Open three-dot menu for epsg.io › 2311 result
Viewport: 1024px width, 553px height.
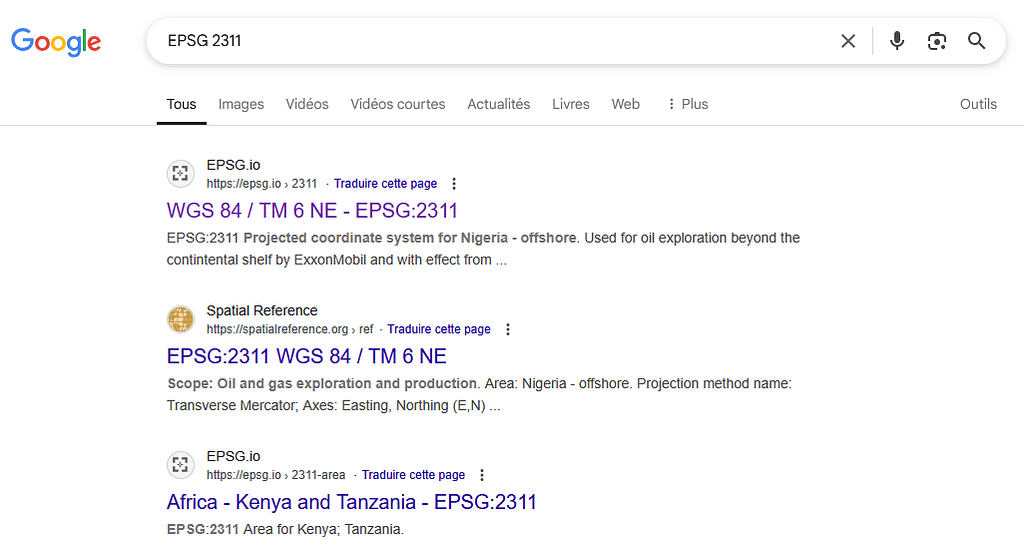click(x=454, y=183)
